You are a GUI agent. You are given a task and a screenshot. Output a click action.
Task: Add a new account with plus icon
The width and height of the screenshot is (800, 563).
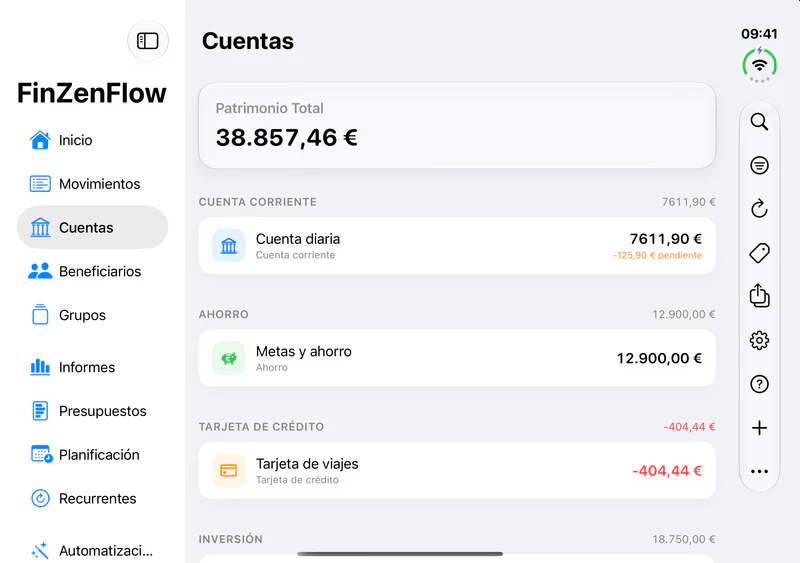click(x=759, y=428)
